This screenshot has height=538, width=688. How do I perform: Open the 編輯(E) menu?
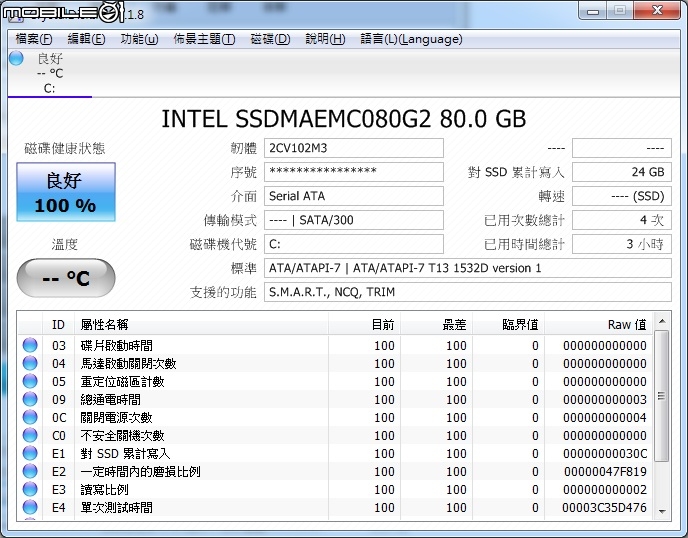(86, 39)
